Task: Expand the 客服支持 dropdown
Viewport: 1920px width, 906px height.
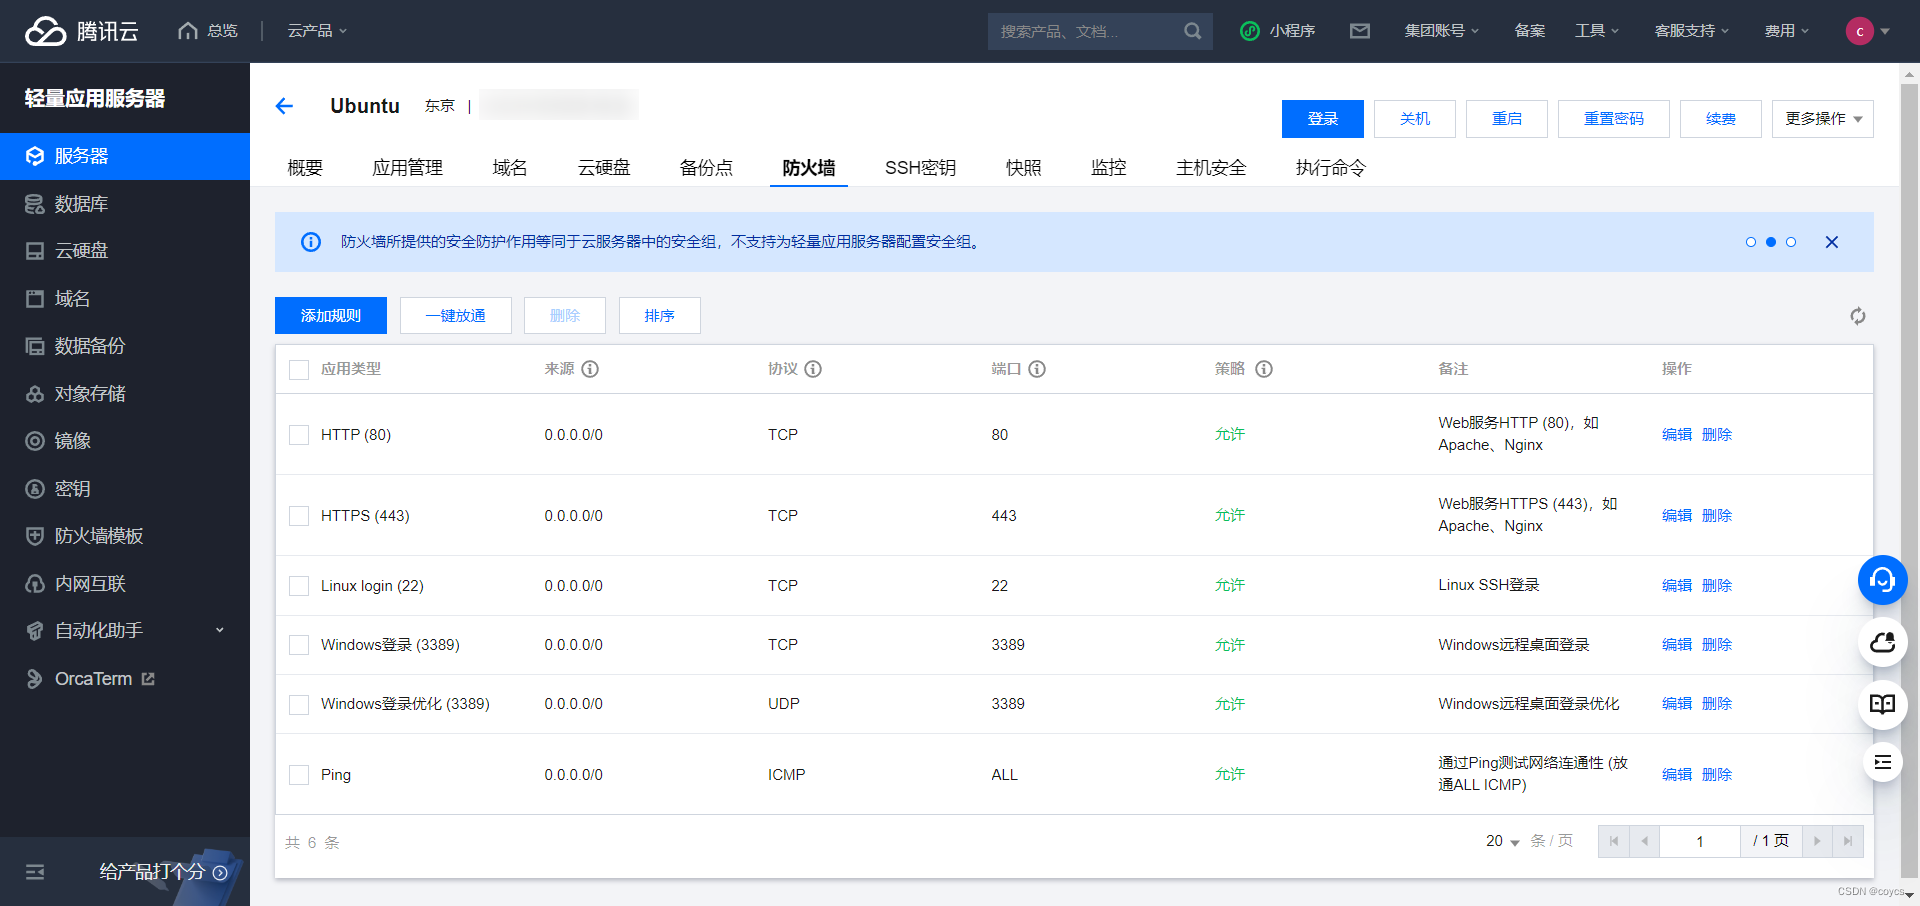Action: tap(1691, 31)
